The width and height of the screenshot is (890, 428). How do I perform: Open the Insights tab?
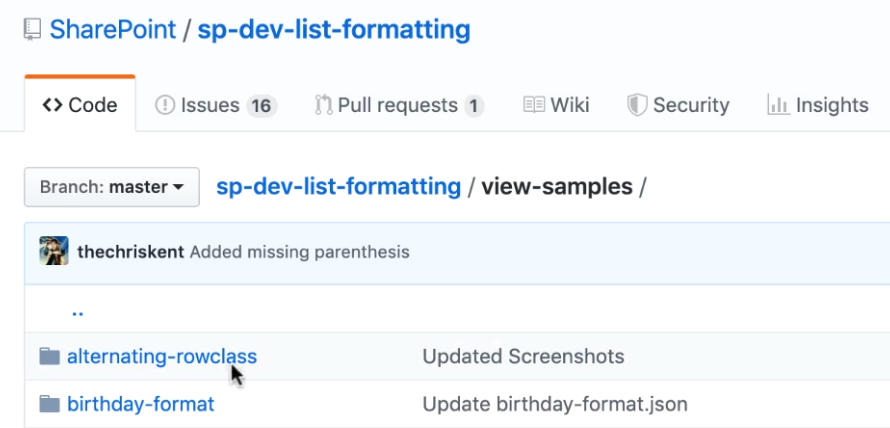tap(818, 105)
